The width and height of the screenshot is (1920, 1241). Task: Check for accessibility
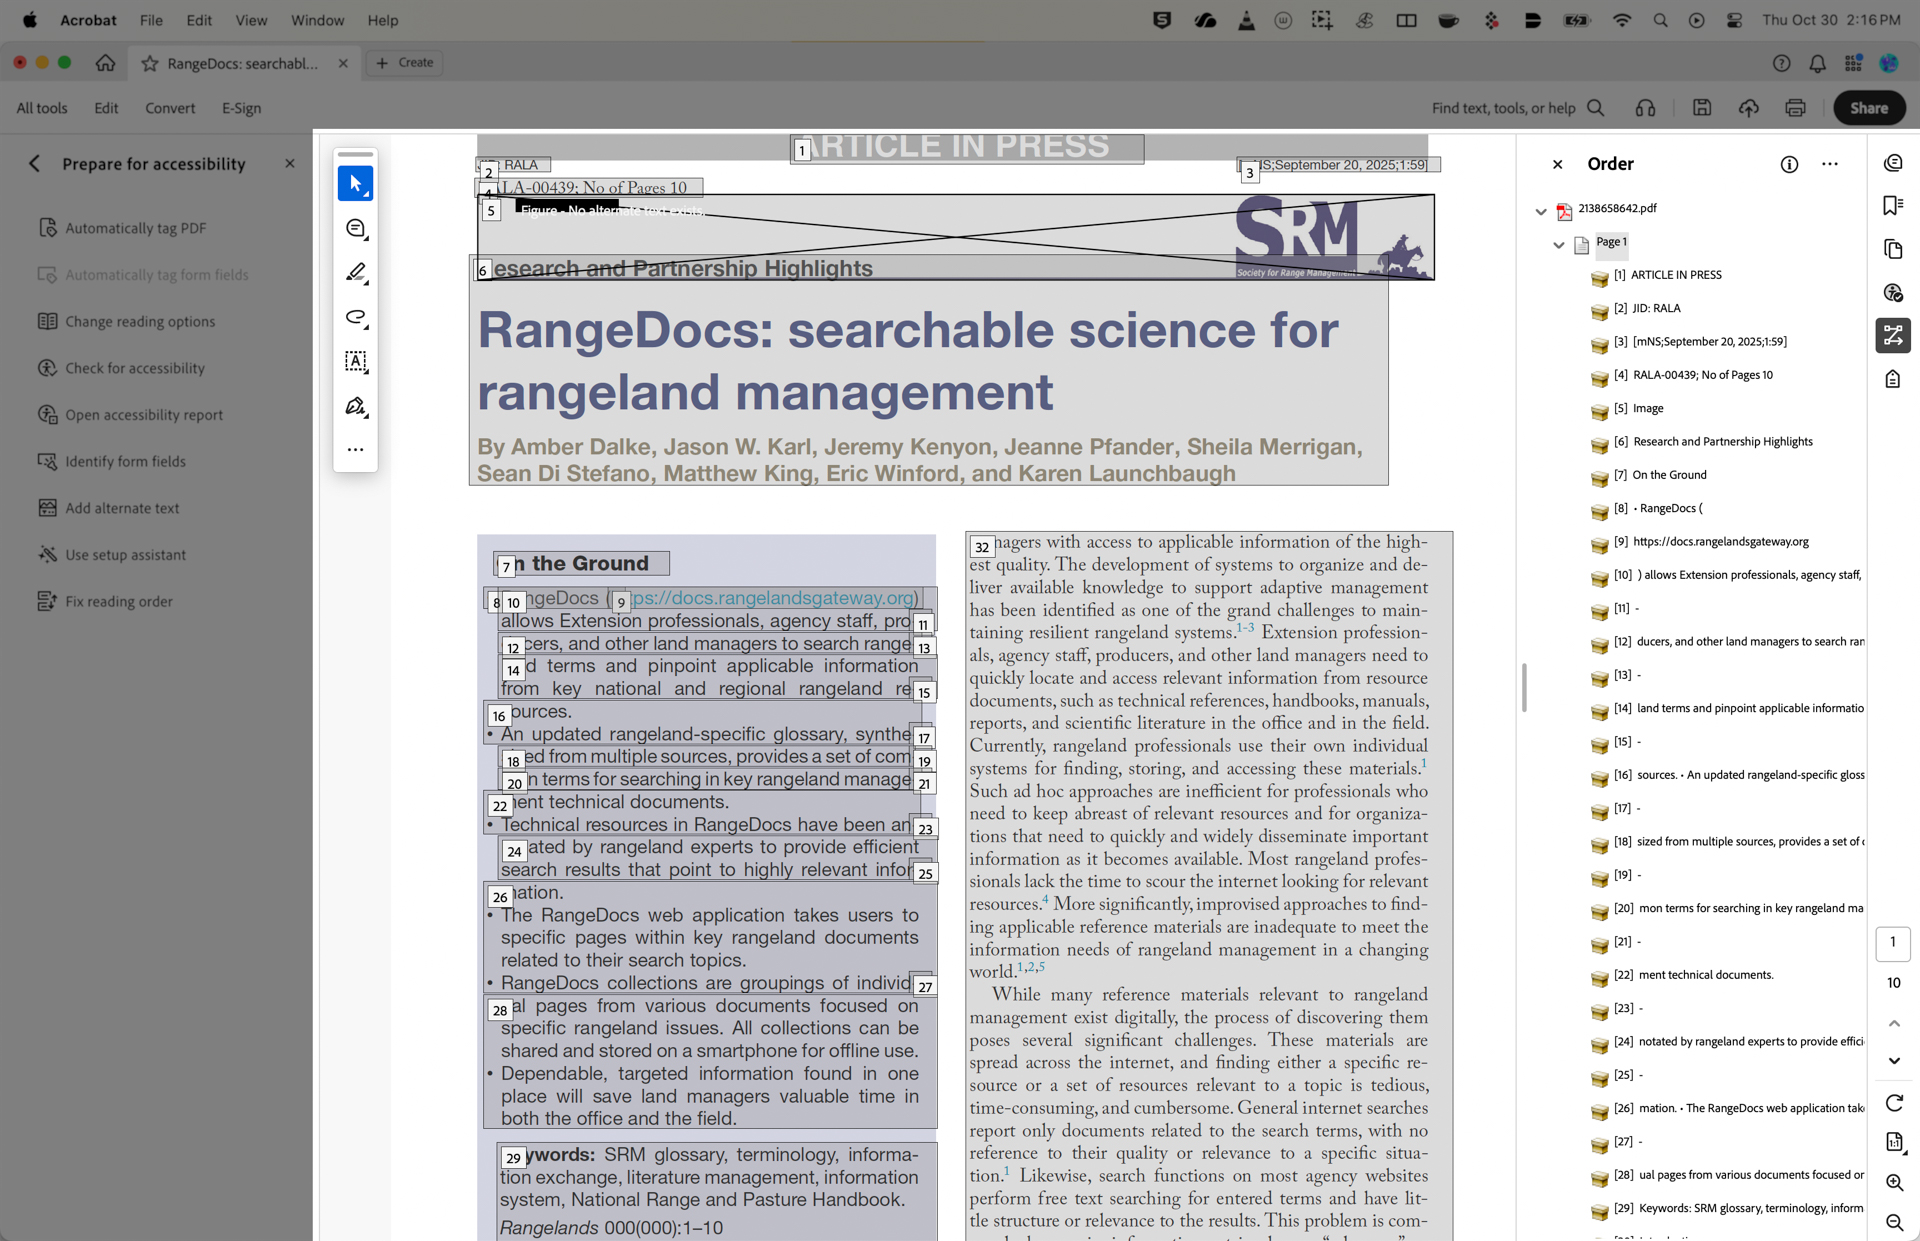coord(133,368)
